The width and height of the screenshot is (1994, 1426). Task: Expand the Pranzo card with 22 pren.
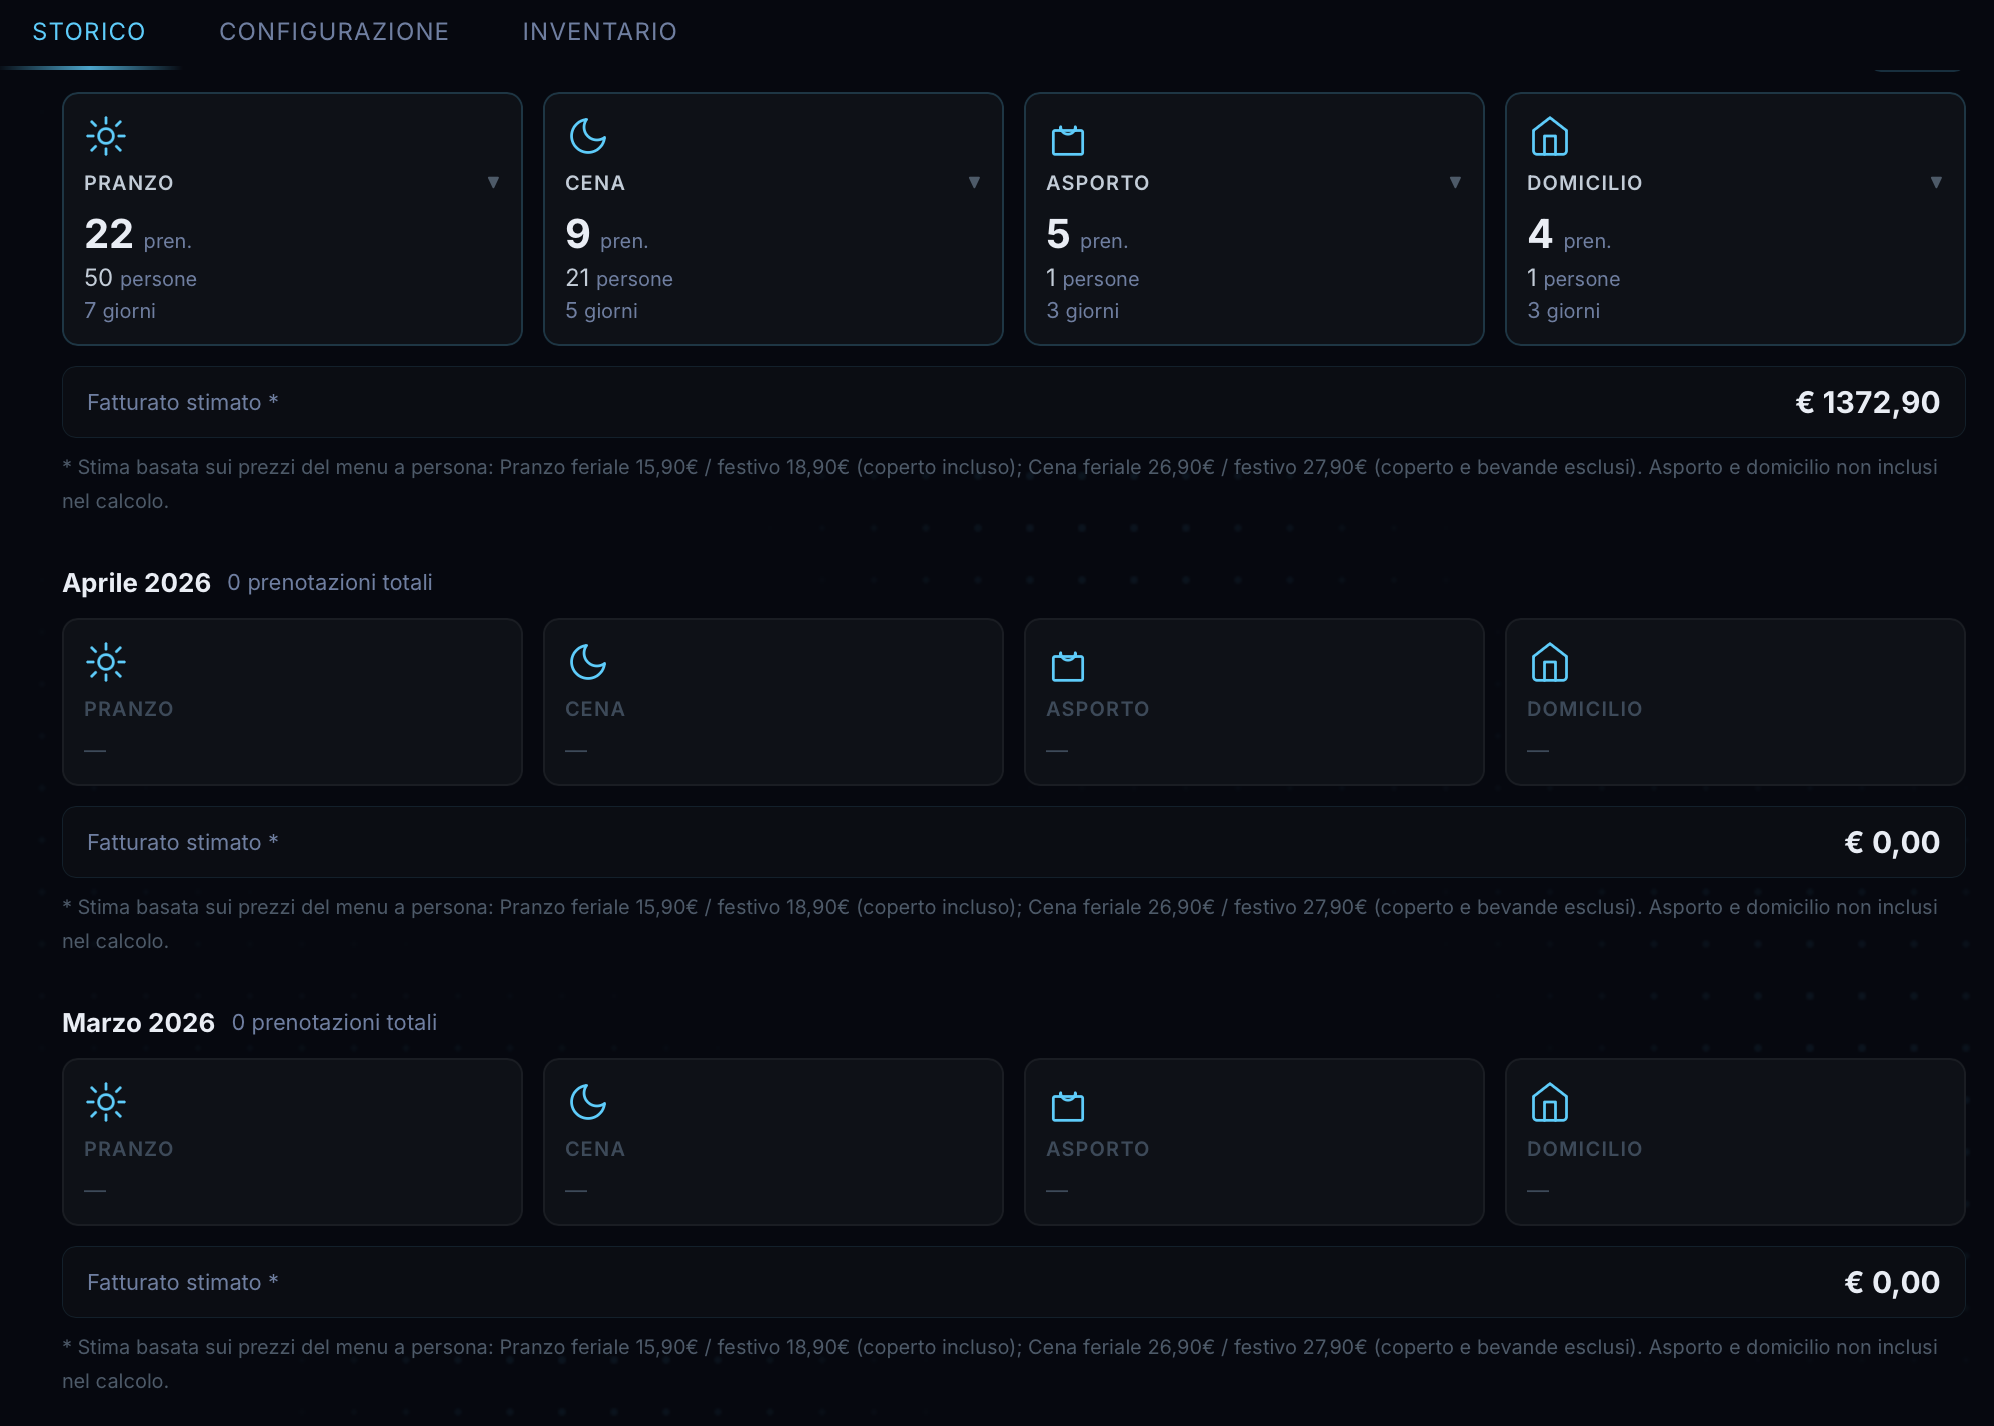[493, 182]
